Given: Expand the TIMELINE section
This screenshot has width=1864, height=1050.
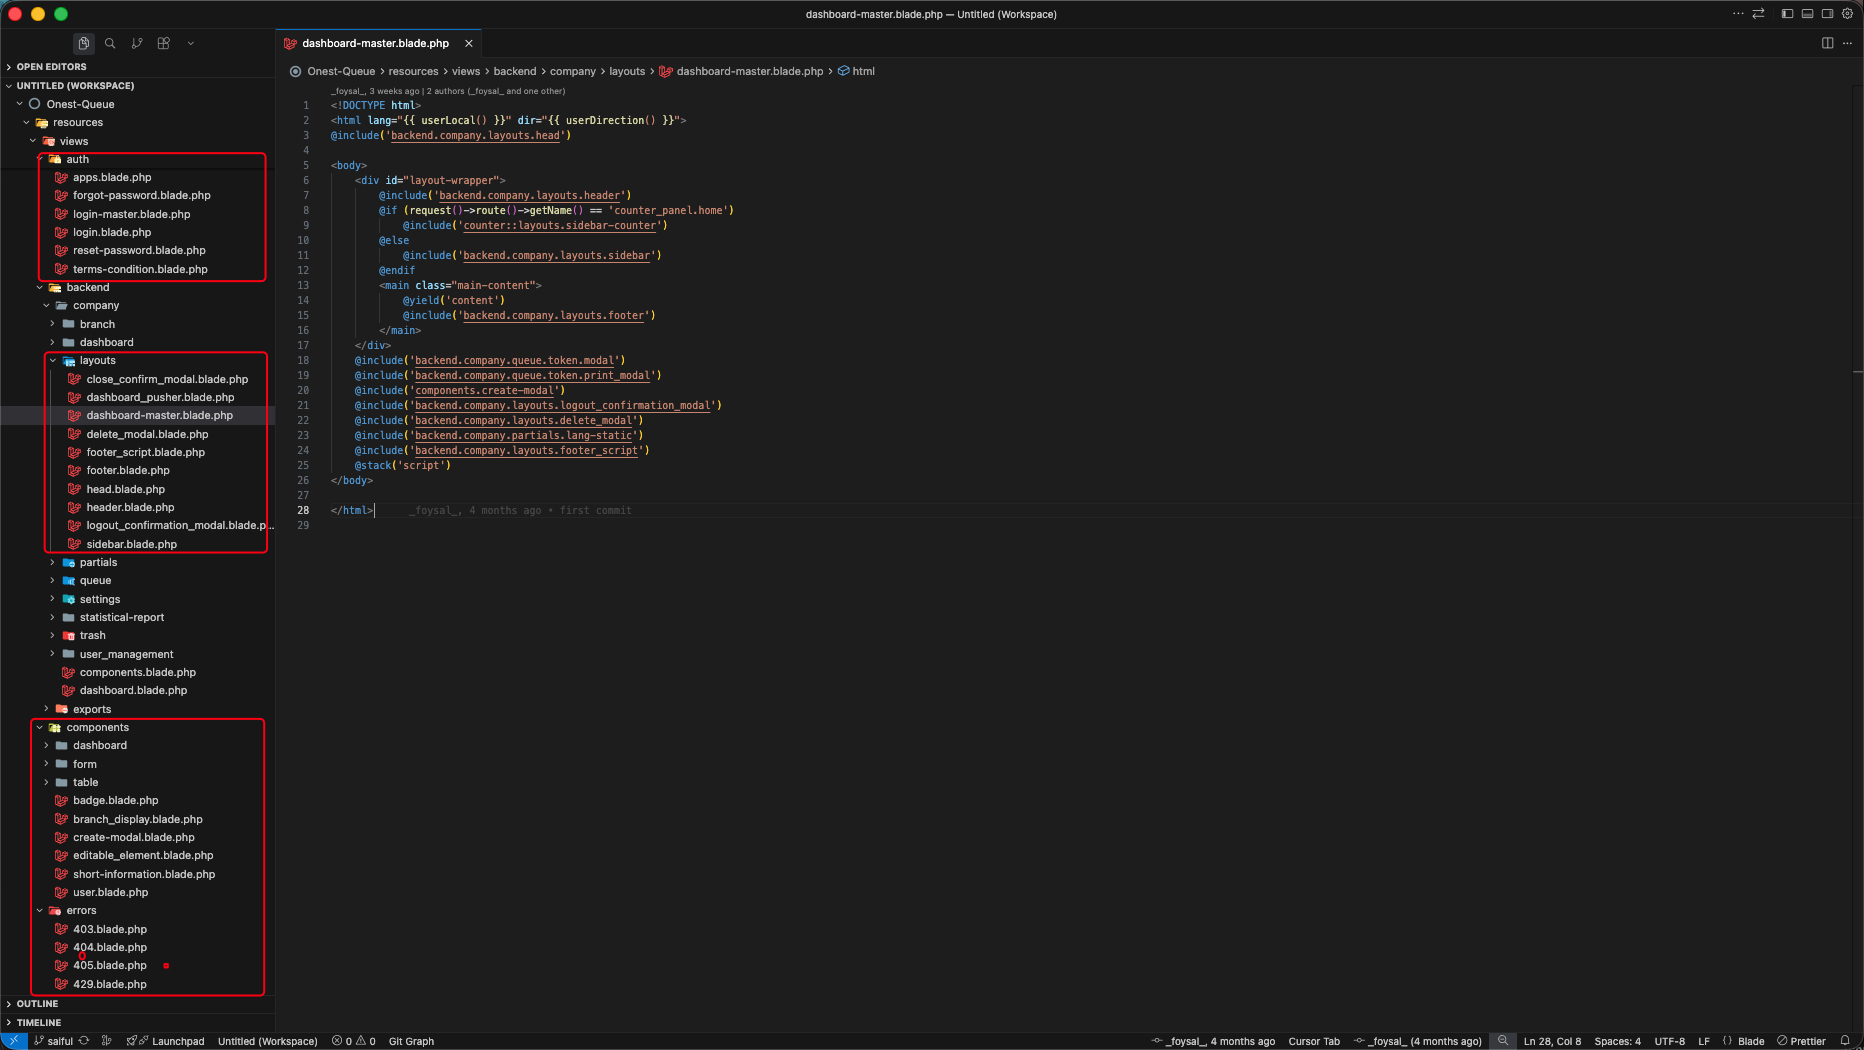Looking at the screenshot, I should pyautogui.click(x=137, y=1023).
